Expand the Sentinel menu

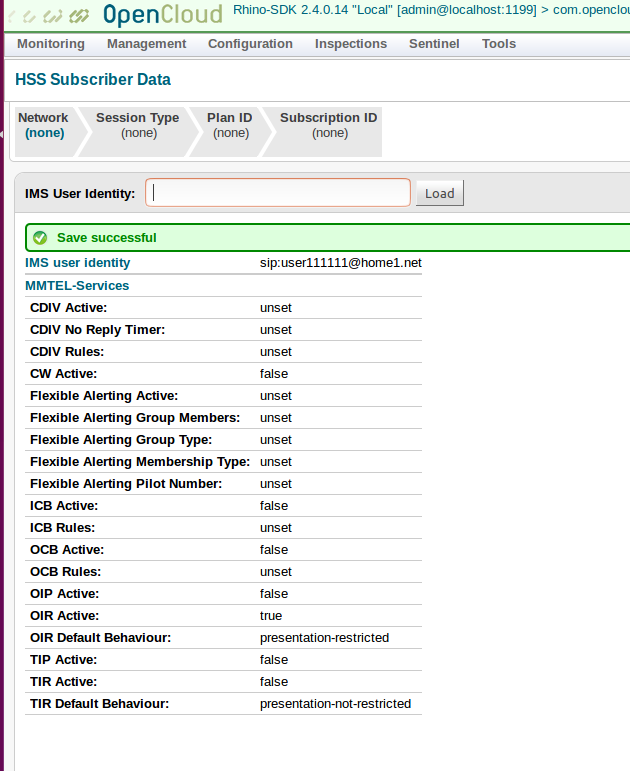[x=434, y=44]
